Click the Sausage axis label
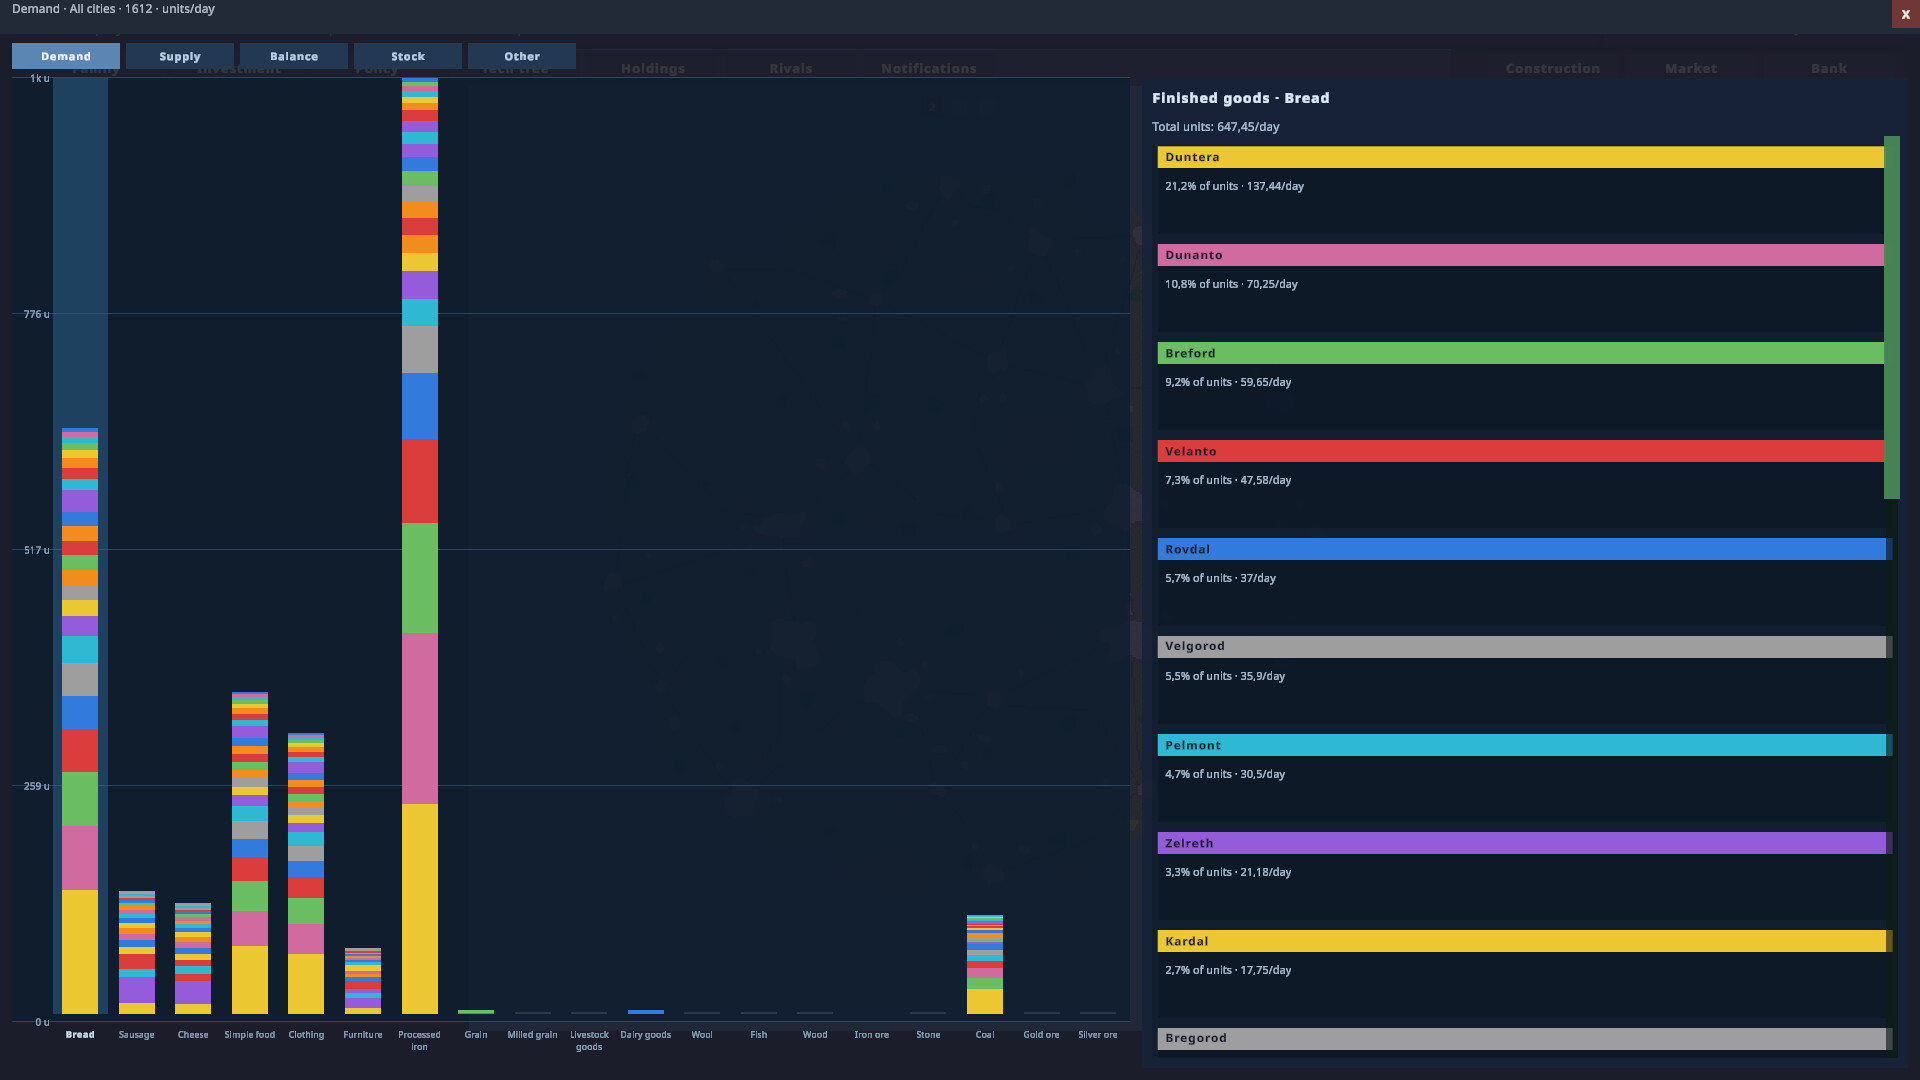1920x1080 pixels. [137, 1035]
